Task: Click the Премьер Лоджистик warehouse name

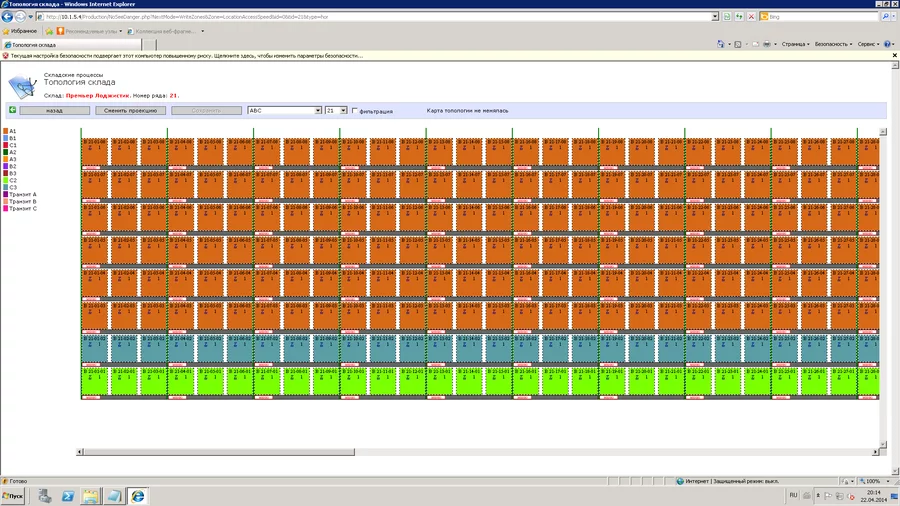Action: [98, 96]
